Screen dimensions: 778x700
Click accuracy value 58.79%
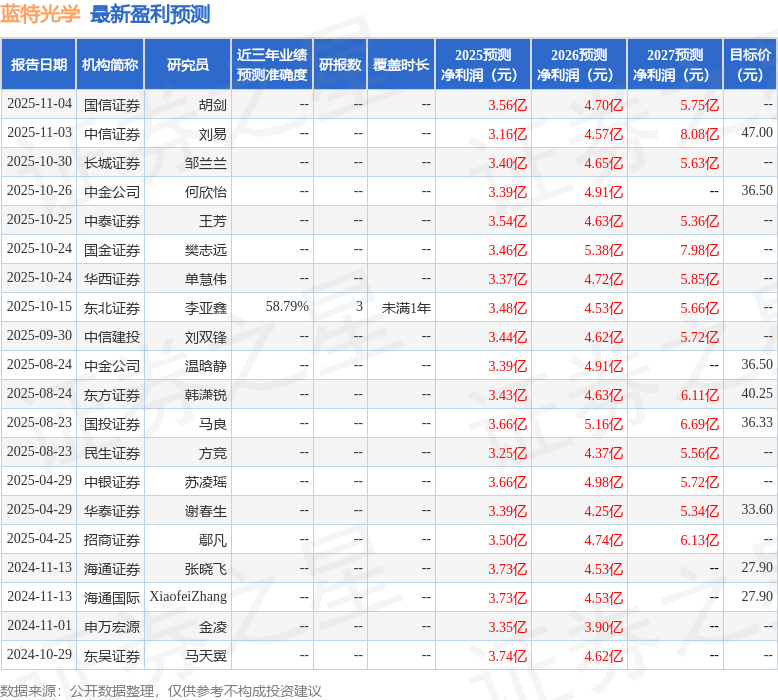[x=287, y=307]
